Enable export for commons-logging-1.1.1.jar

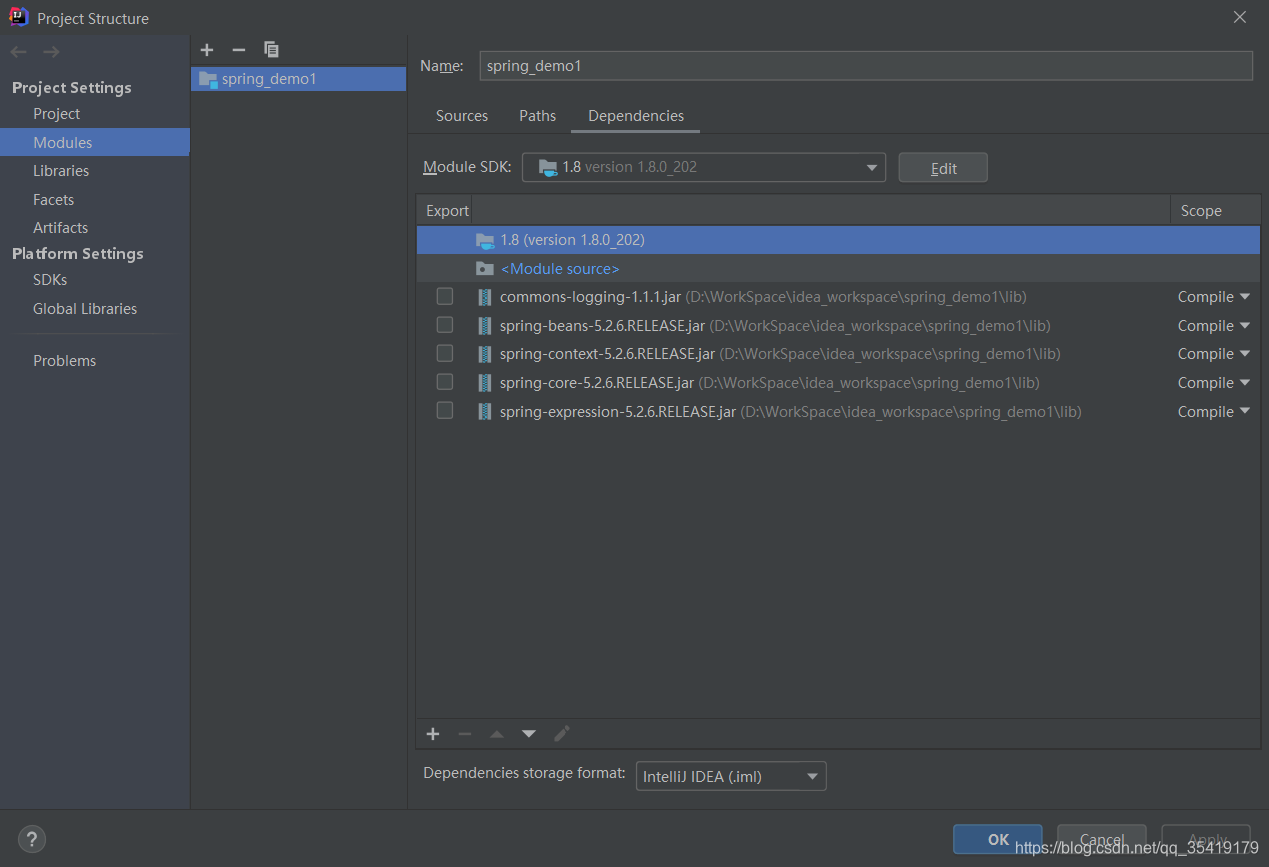tap(445, 297)
